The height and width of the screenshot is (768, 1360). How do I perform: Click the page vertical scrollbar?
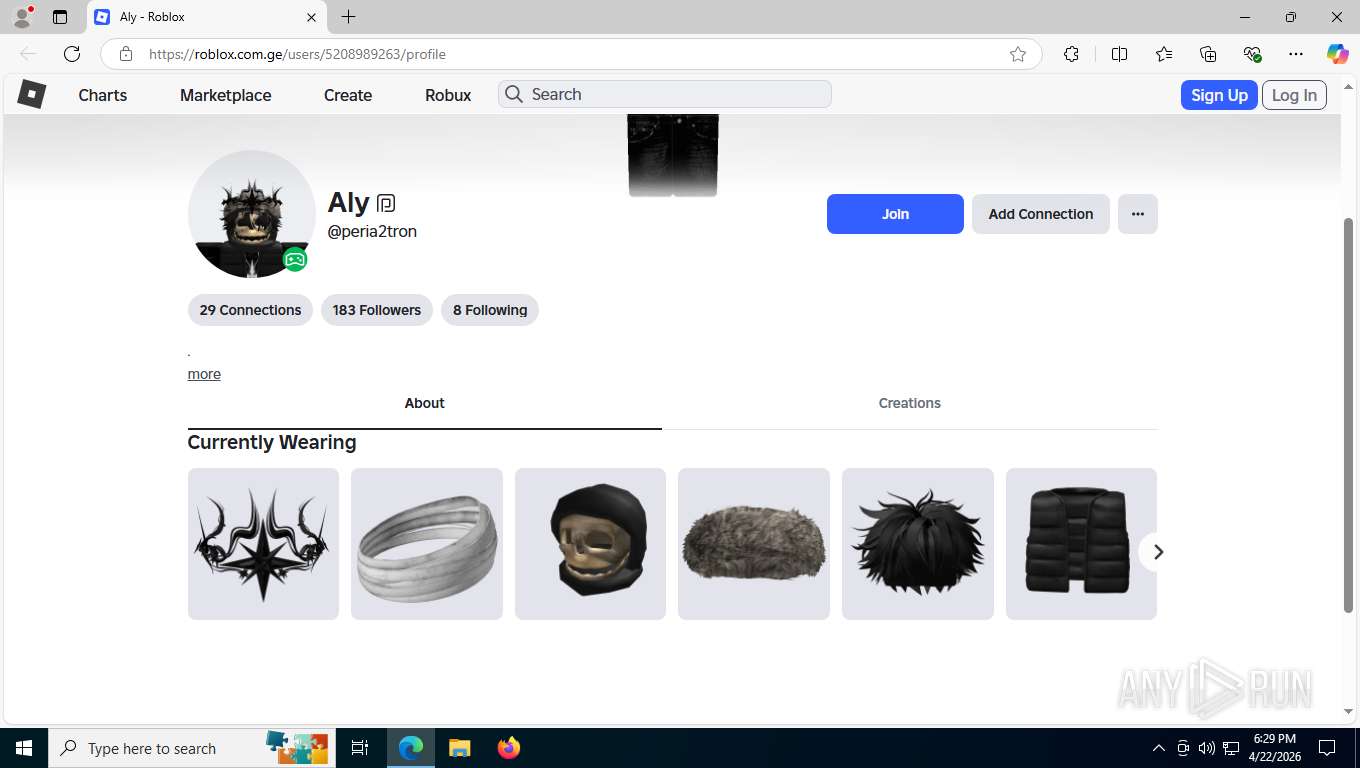point(1348,414)
